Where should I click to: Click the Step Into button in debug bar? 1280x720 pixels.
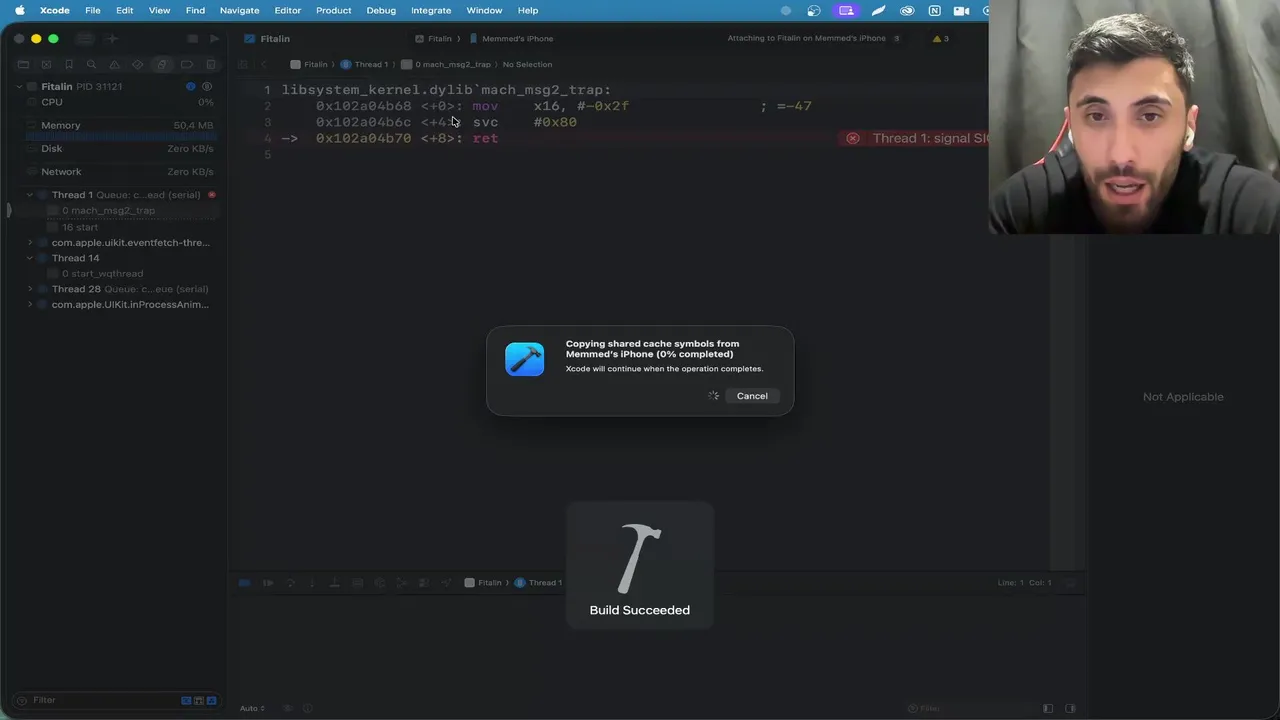[312, 583]
